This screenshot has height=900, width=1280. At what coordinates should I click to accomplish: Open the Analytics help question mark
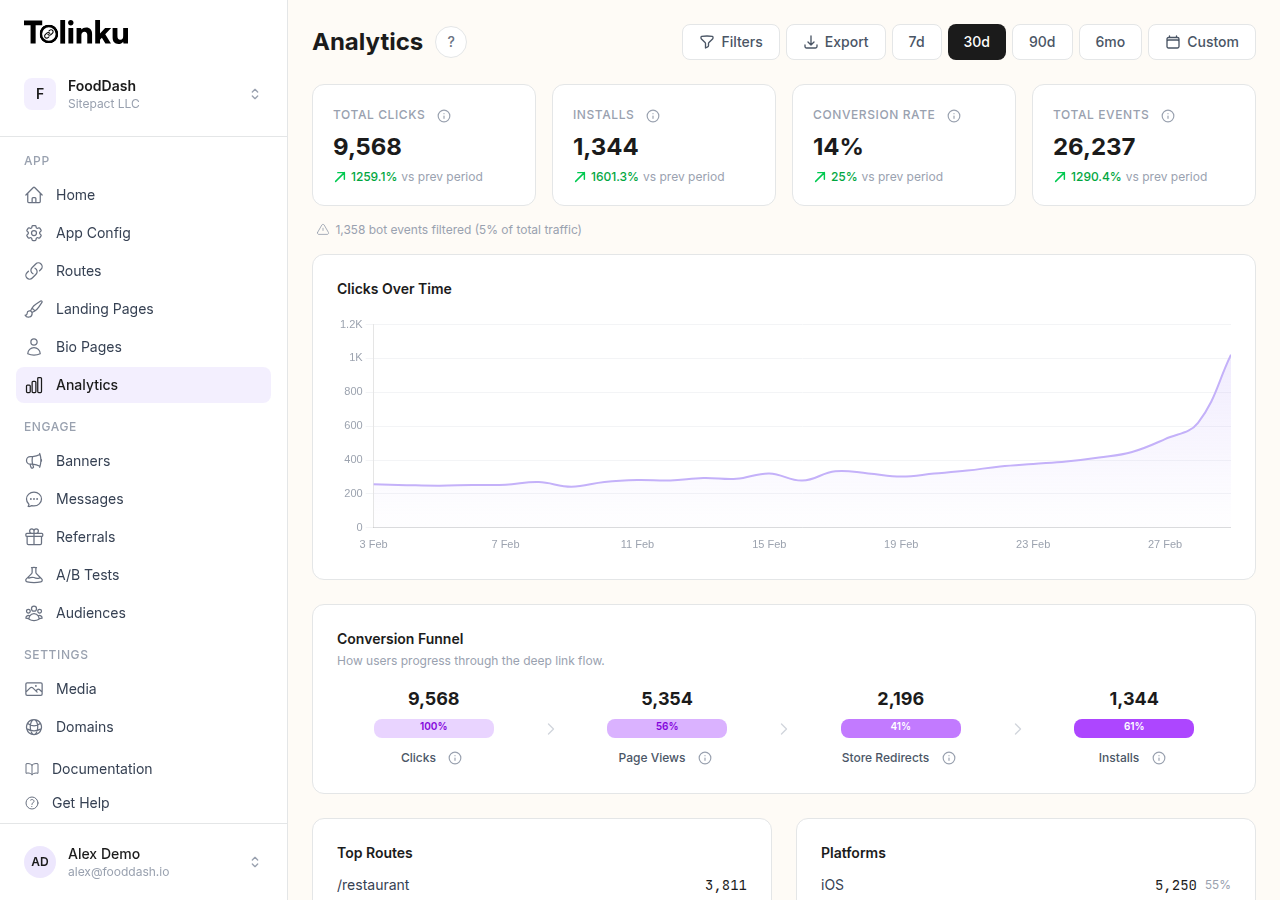pyautogui.click(x=451, y=42)
